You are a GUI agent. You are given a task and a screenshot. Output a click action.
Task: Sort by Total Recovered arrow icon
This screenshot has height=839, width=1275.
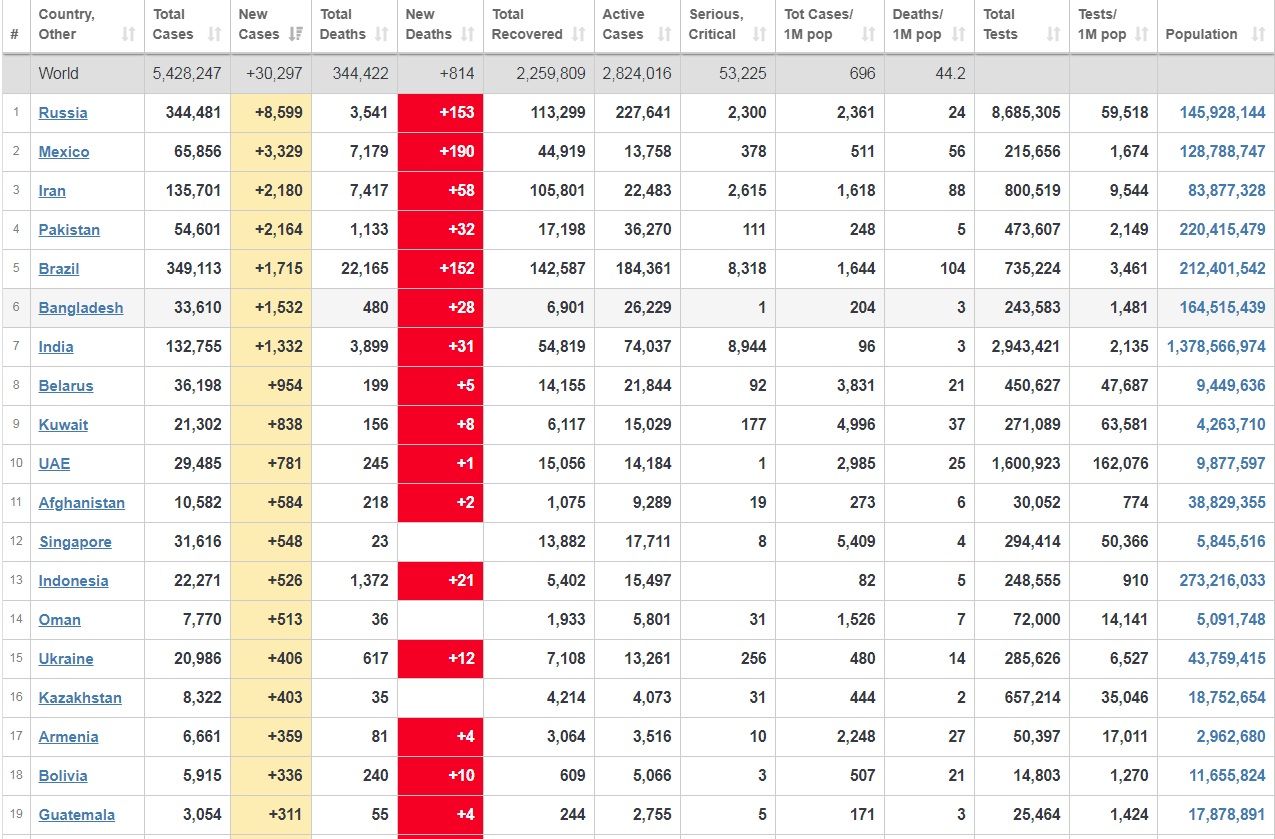[x=578, y=34]
